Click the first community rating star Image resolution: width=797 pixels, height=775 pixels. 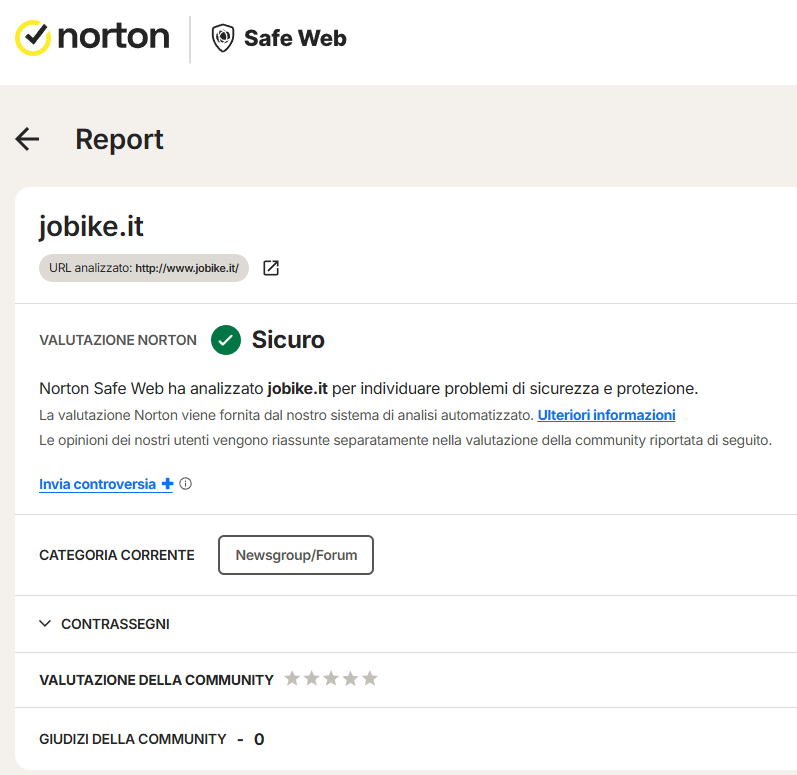[292, 678]
